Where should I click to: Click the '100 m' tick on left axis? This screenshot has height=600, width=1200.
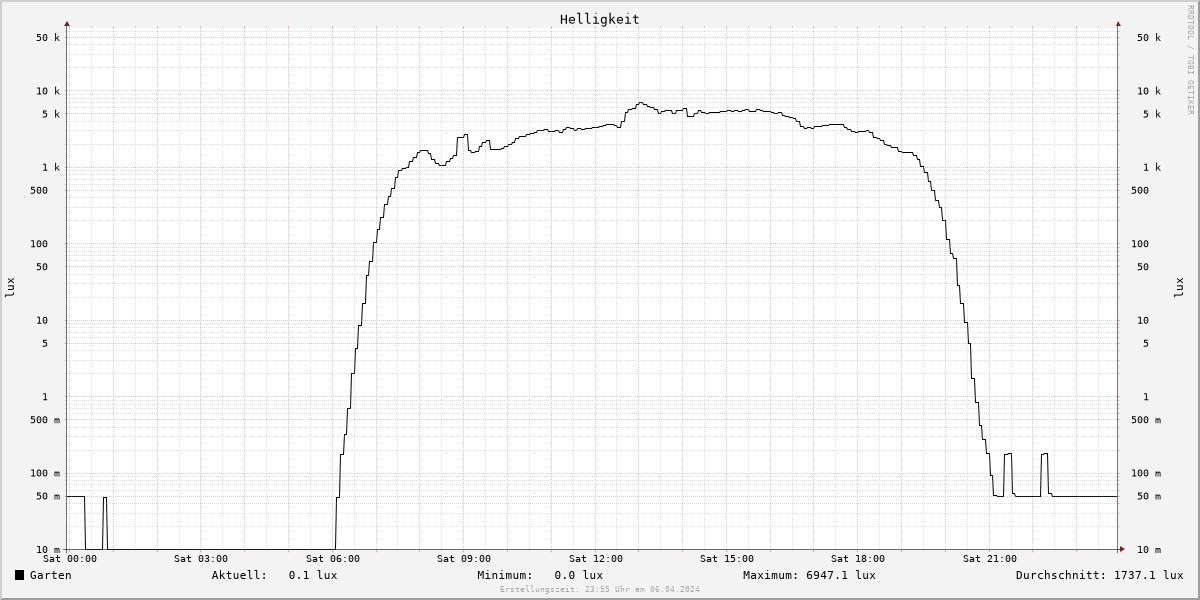pos(45,473)
